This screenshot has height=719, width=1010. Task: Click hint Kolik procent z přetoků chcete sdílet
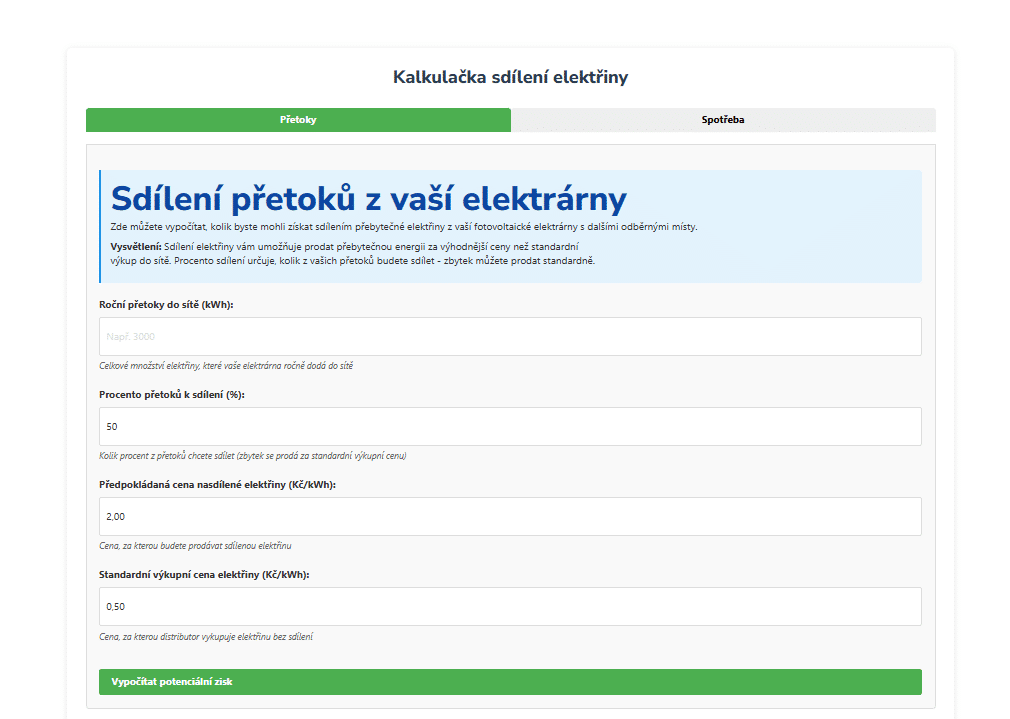pos(252,456)
